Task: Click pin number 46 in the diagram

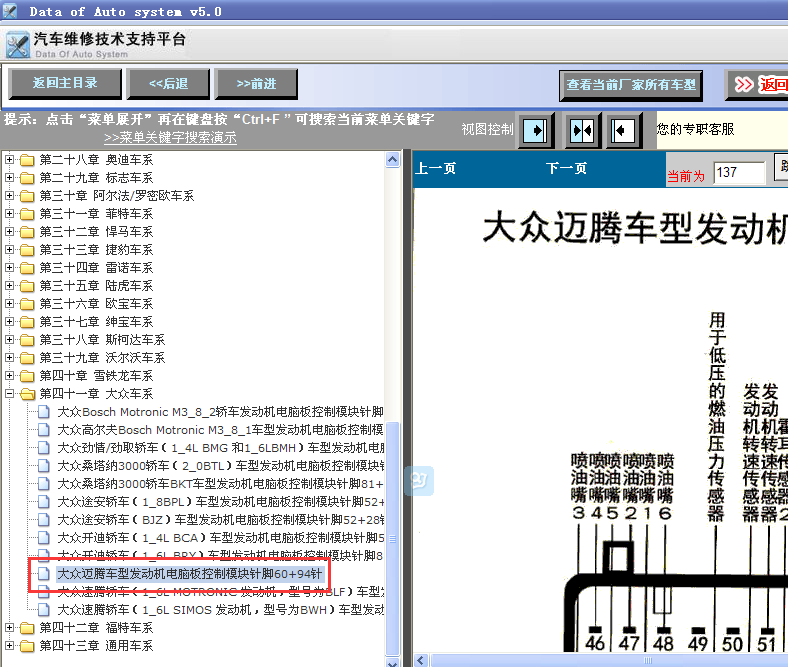Action: [x=595, y=643]
